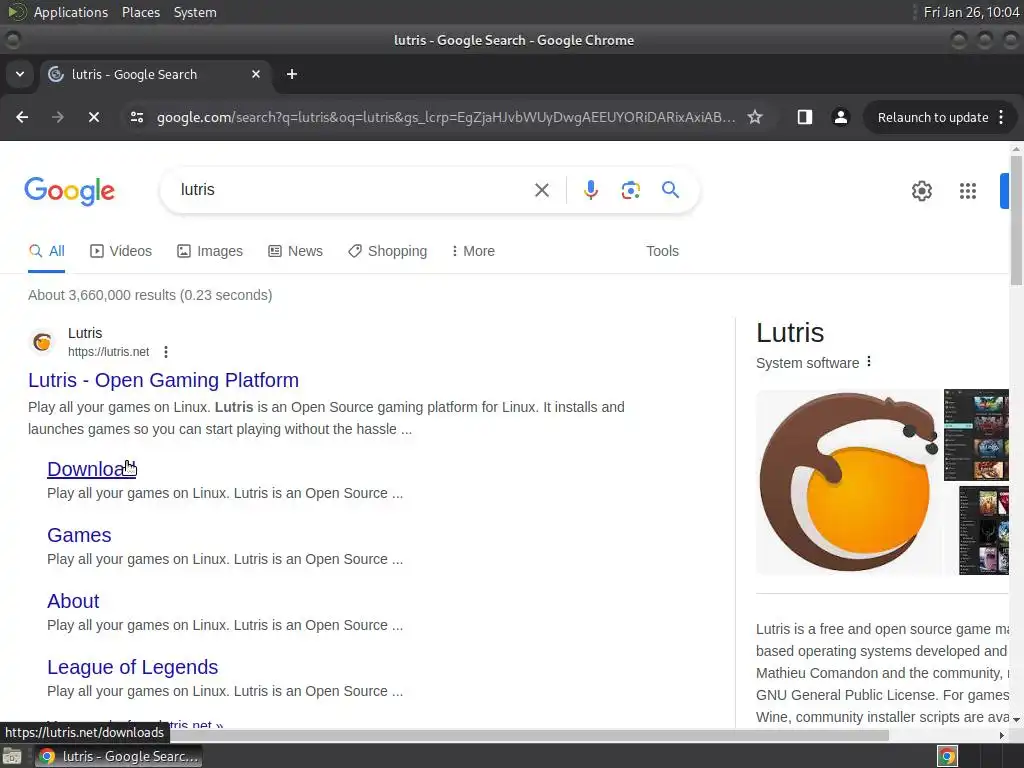Viewport: 1024px width, 768px height.
Task: Show desktop via taskbar icon
Action: pos(12,756)
